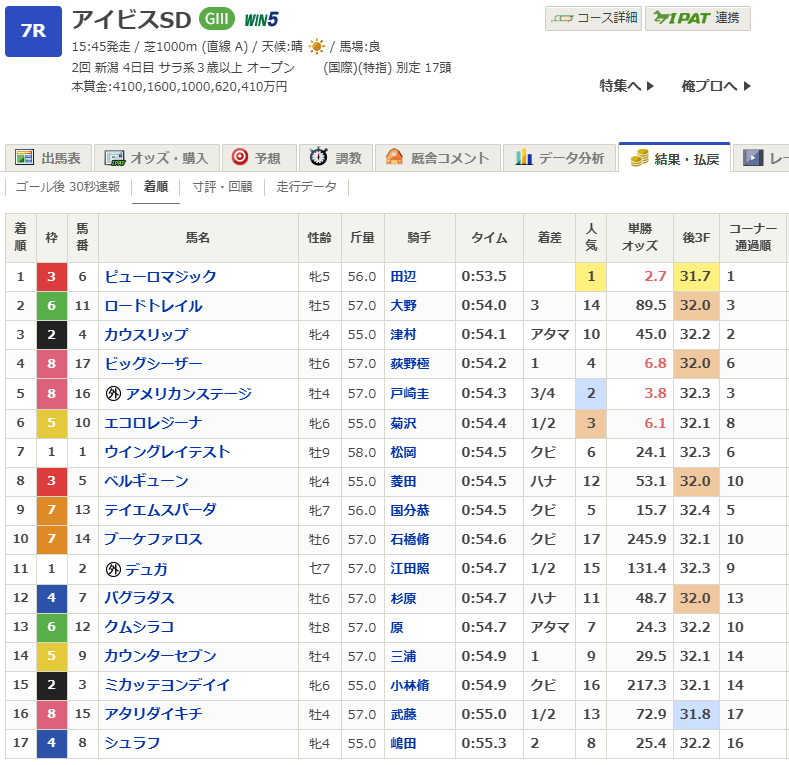Click the GIII grade badge
Screen dimensions: 789x765
click(x=217, y=19)
